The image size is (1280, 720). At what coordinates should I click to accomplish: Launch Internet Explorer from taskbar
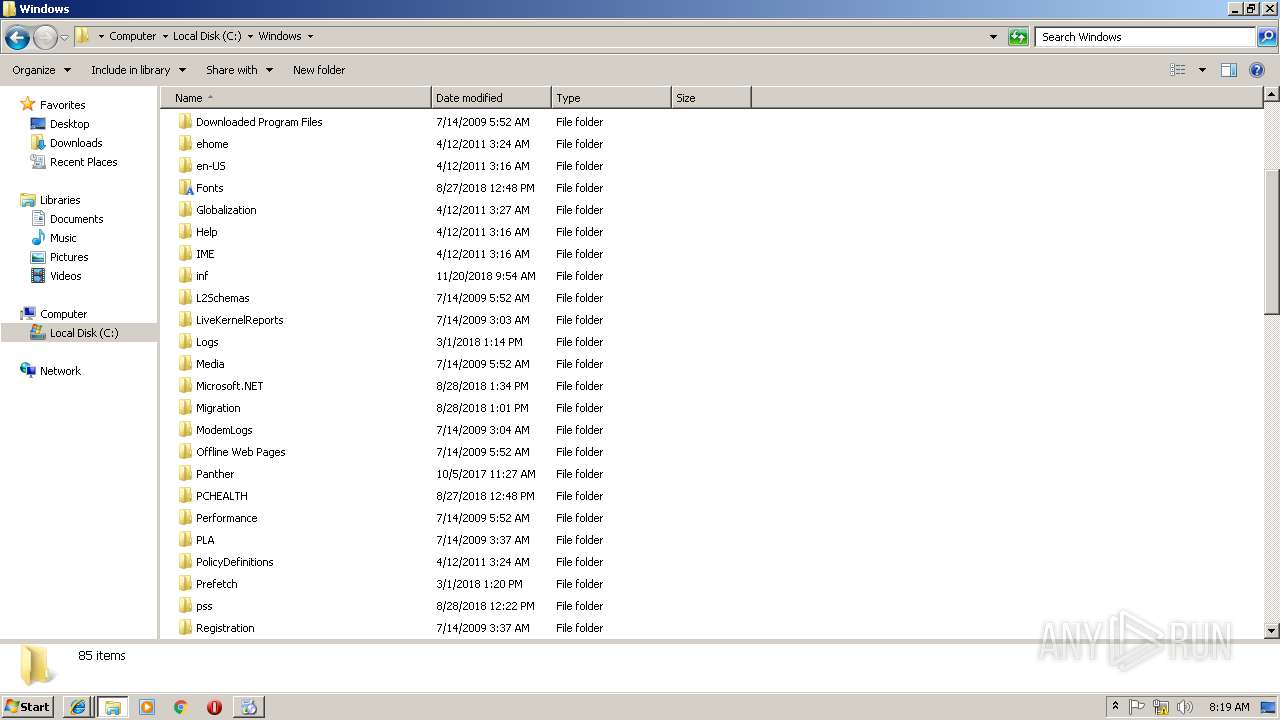point(78,707)
